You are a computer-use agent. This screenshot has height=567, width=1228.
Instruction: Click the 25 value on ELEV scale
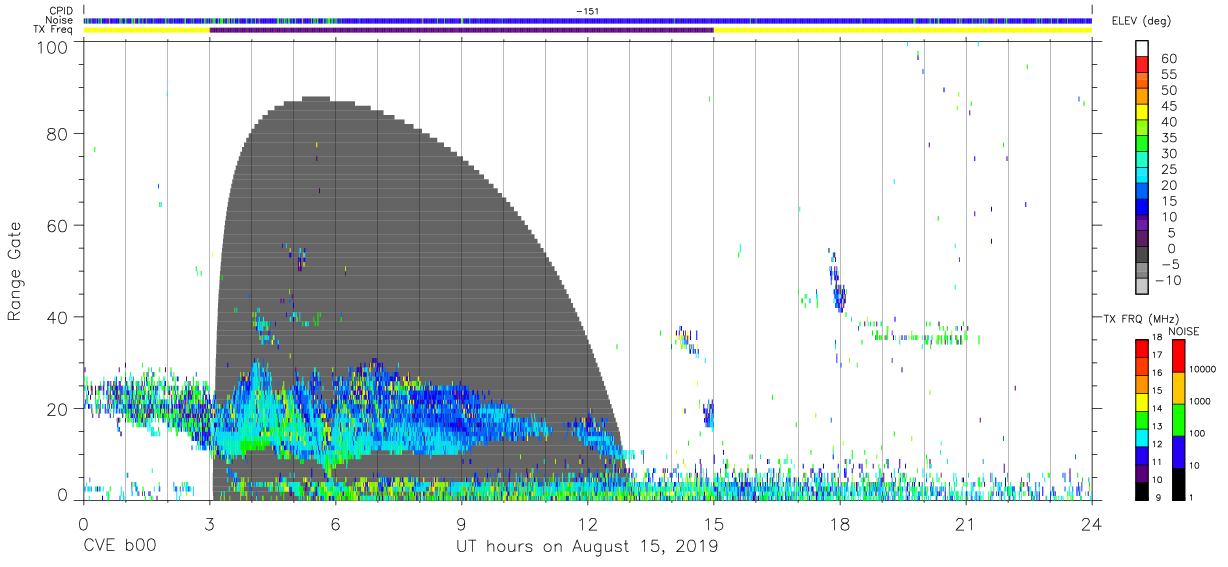tap(1168, 169)
